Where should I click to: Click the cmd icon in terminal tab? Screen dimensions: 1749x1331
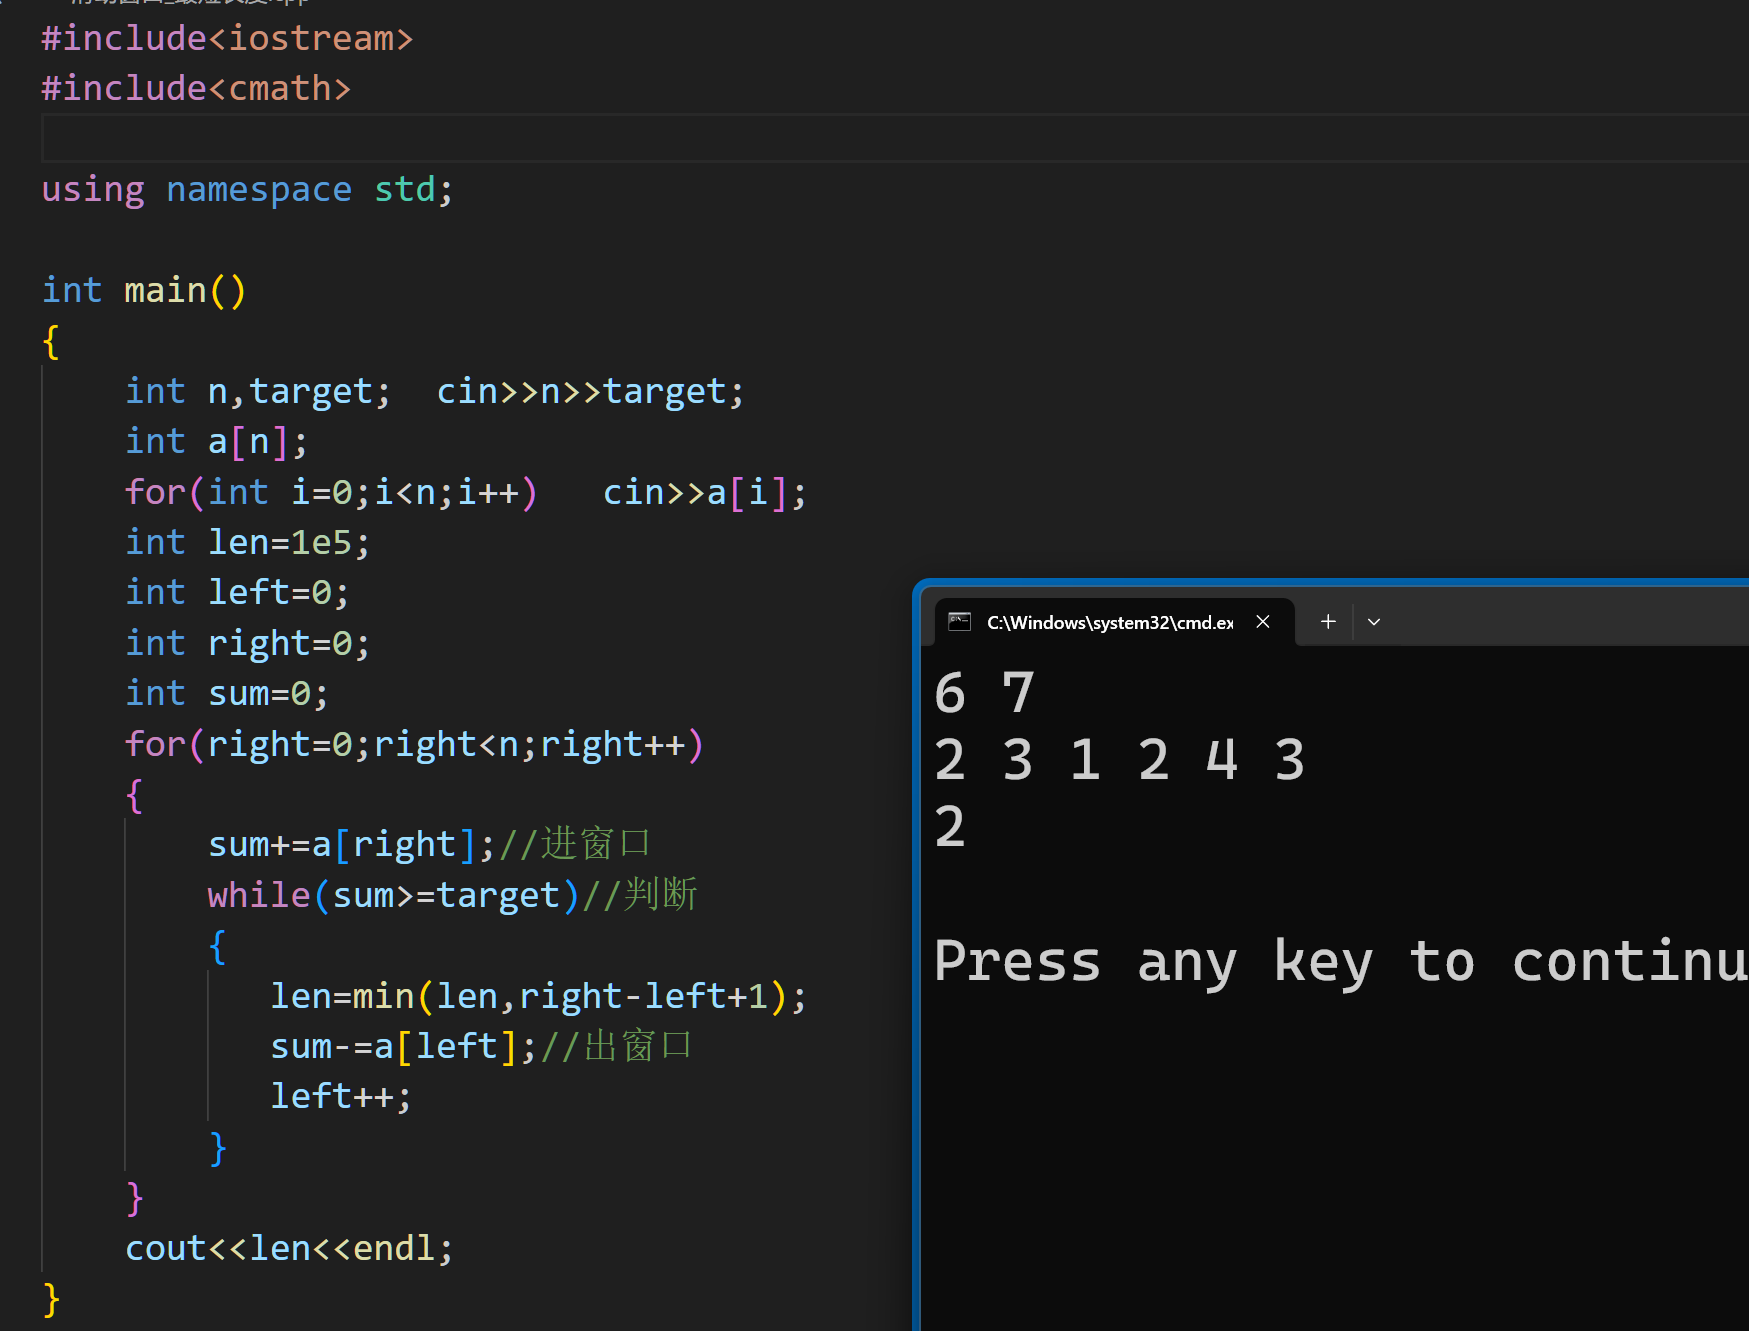click(x=960, y=622)
